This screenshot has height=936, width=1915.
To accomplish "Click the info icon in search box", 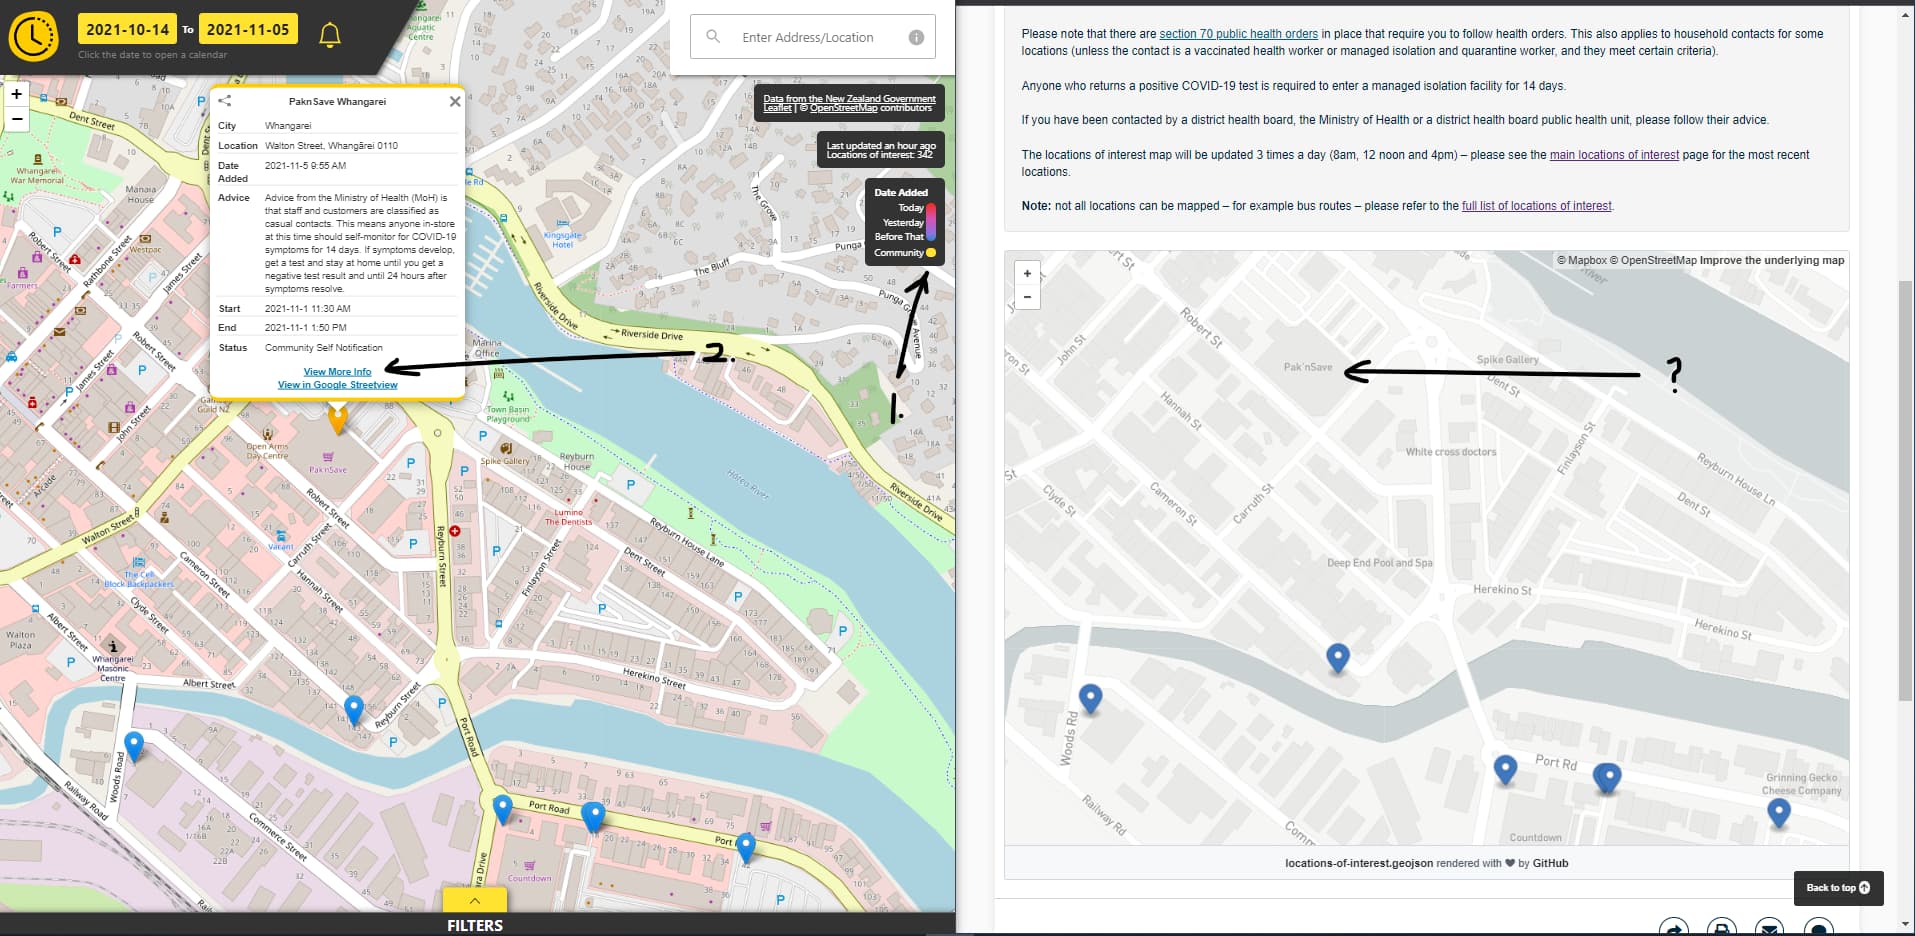I will click(x=915, y=37).
